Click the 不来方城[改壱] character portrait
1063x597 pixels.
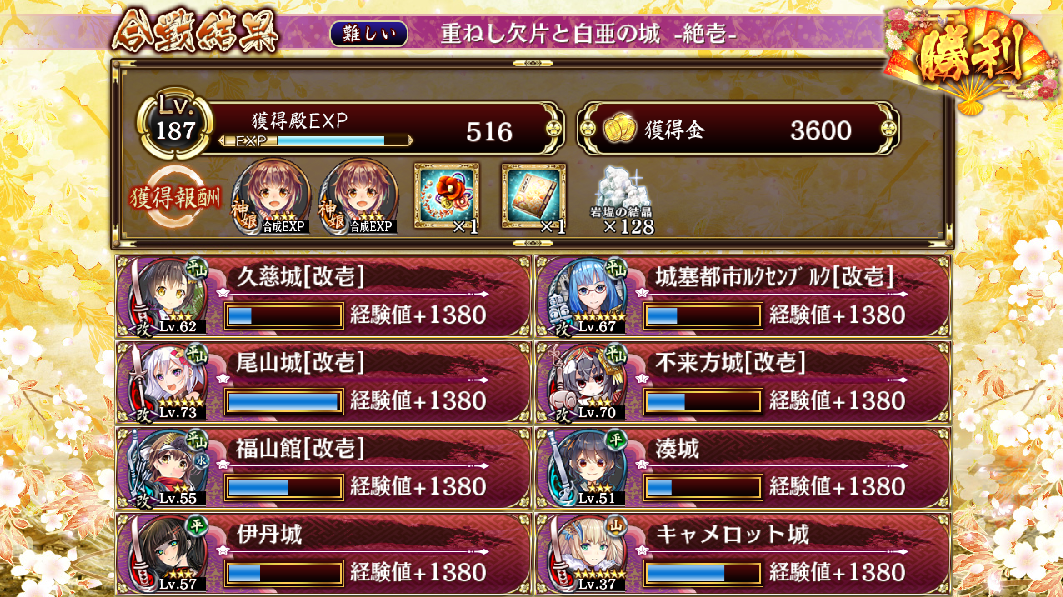[587, 383]
